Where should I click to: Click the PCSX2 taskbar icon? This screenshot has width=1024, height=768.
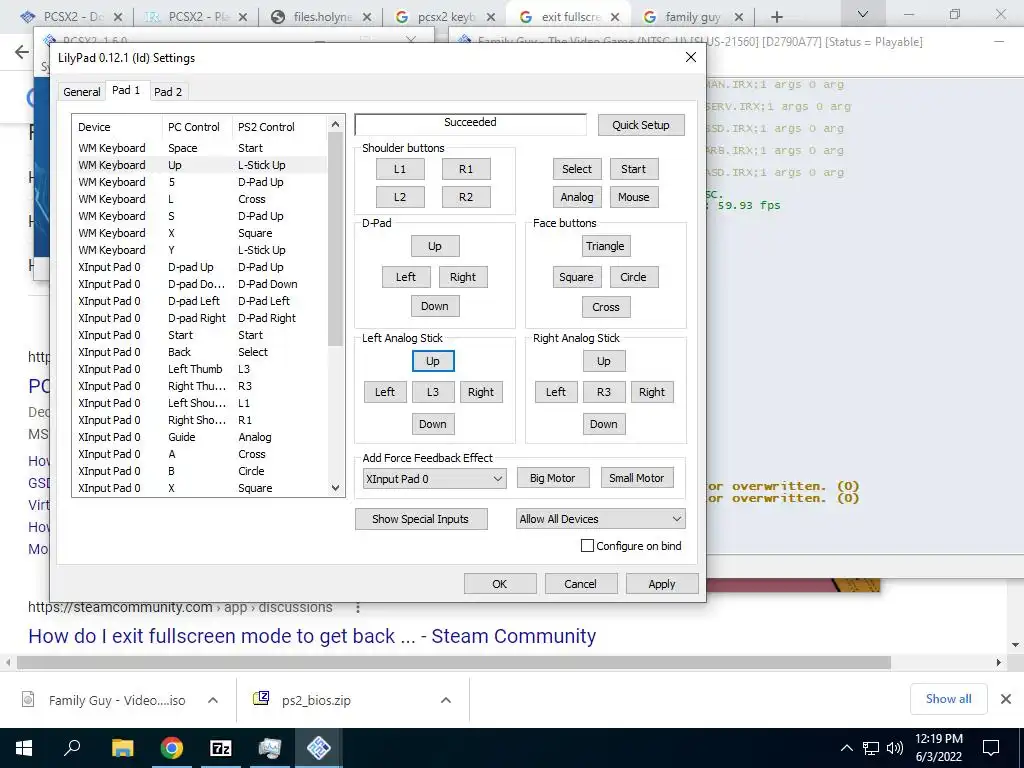pos(319,748)
